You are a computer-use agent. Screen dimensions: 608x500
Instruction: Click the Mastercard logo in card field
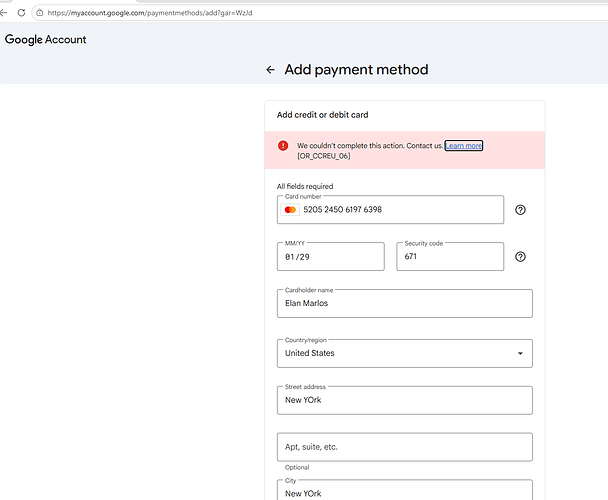[290, 210]
